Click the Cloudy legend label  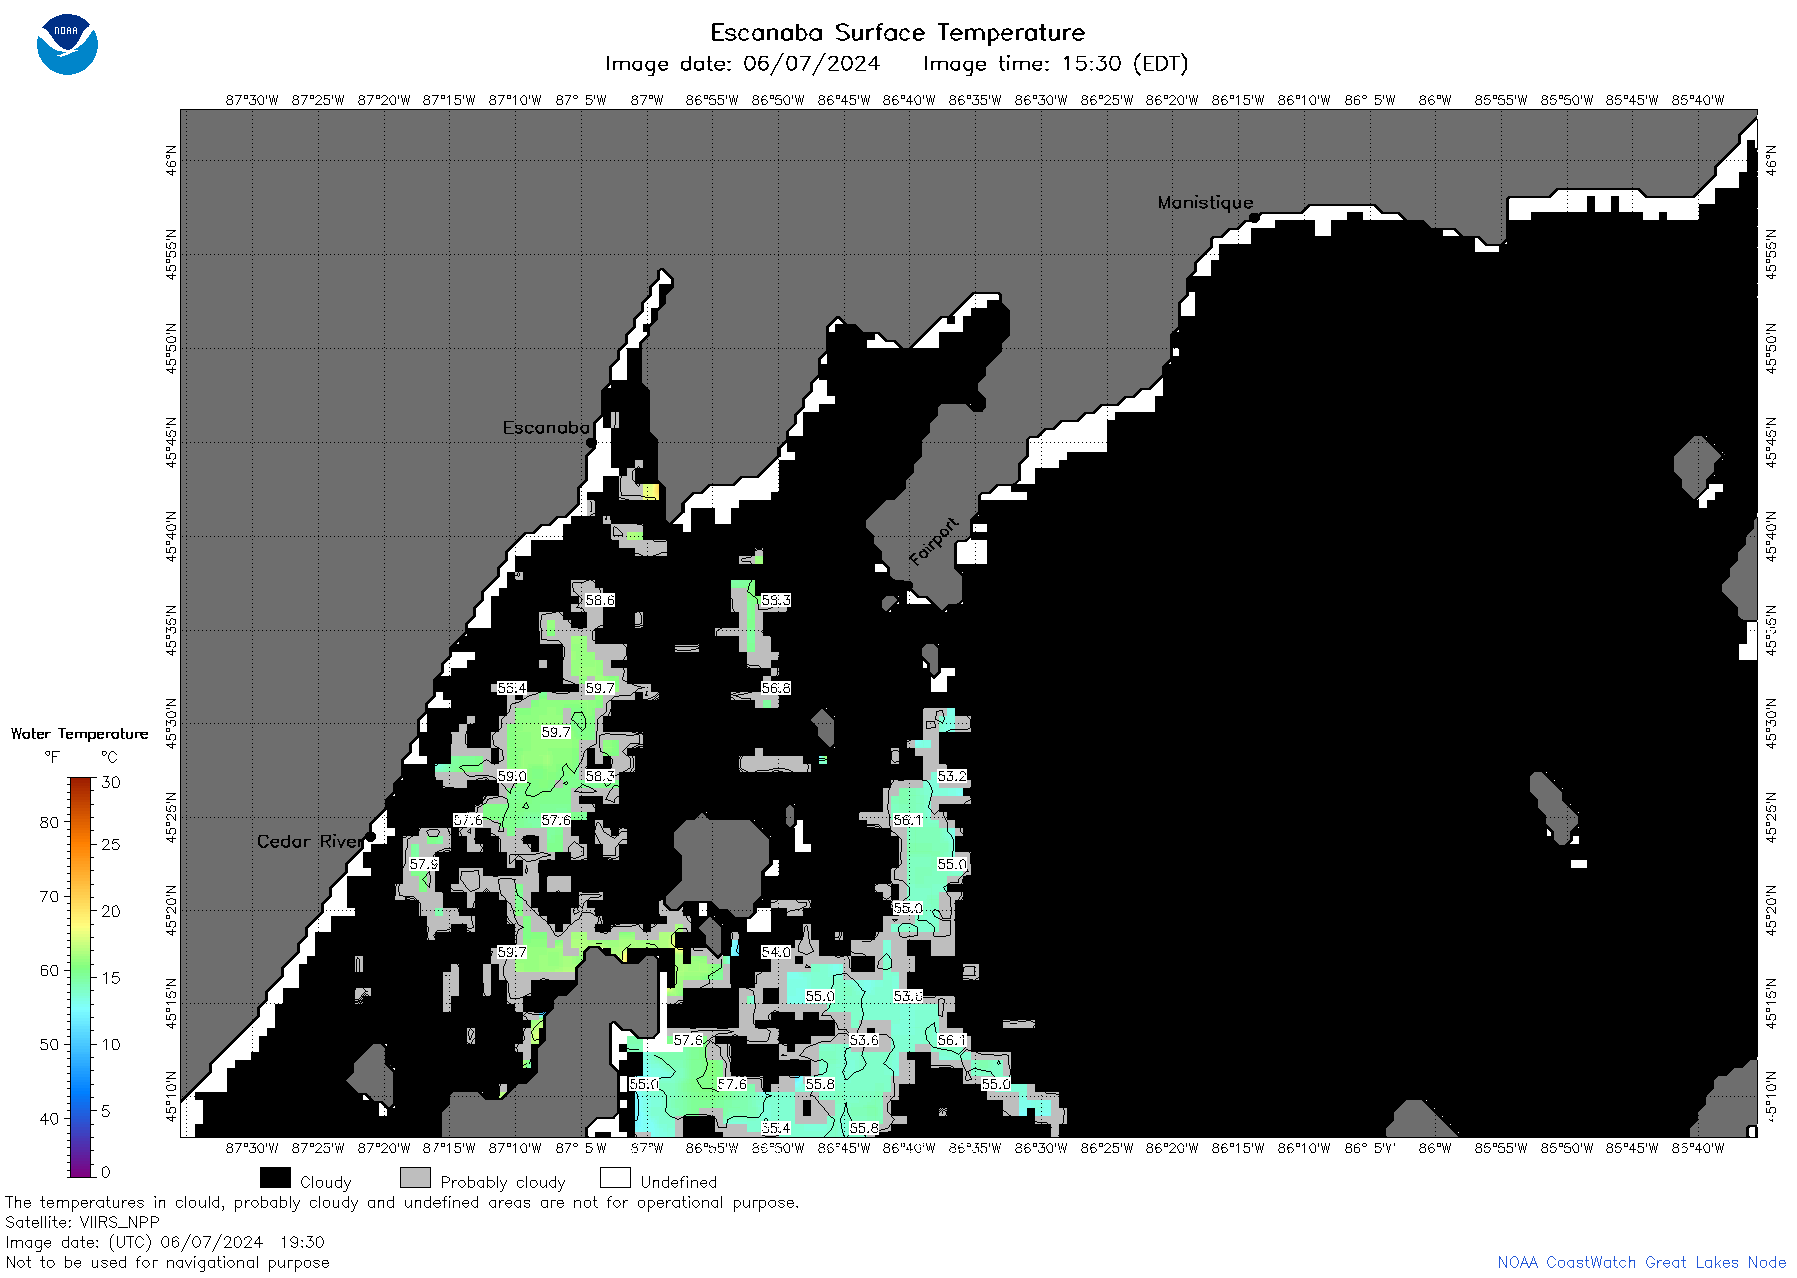pyautogui.click(x=326, y=1182)
